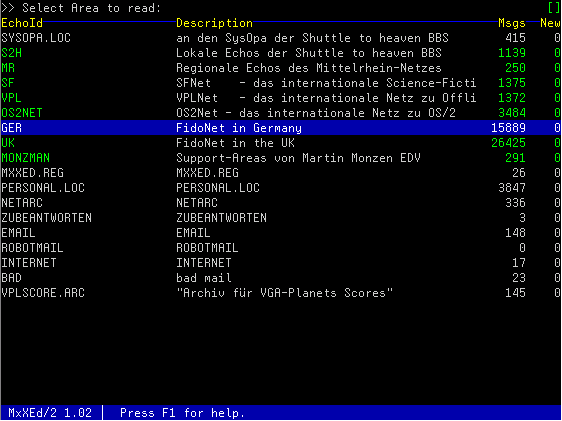The image size is (562, 421).
Task: Open the PERSONAL.LOC EchoId entry
Action: 43,188
